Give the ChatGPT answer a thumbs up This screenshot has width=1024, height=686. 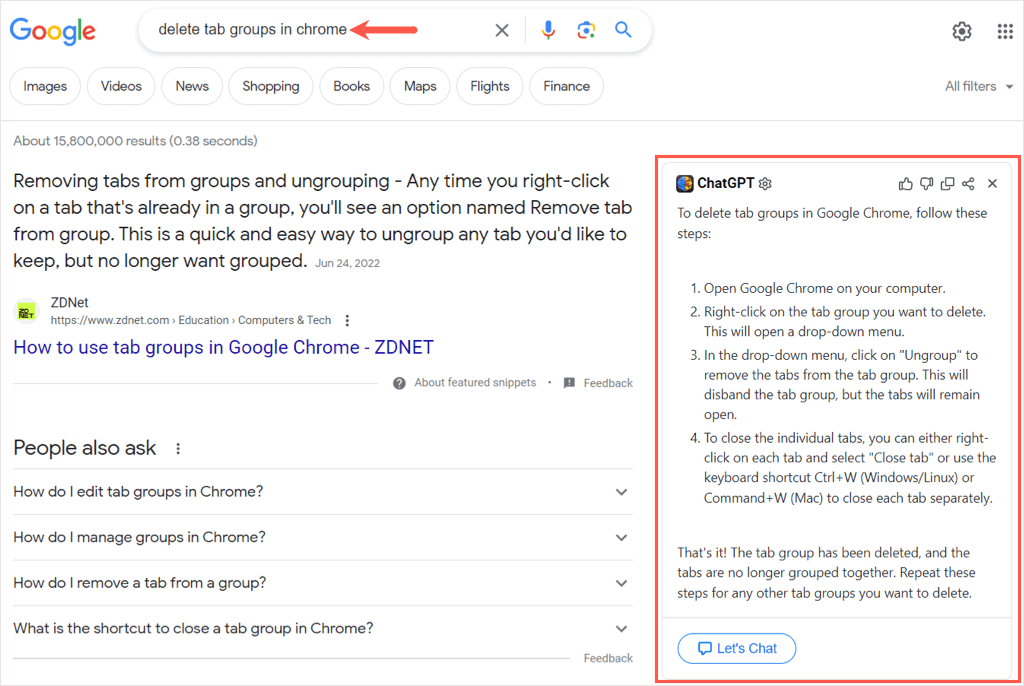pyautogui.click(x=906, y=183)
